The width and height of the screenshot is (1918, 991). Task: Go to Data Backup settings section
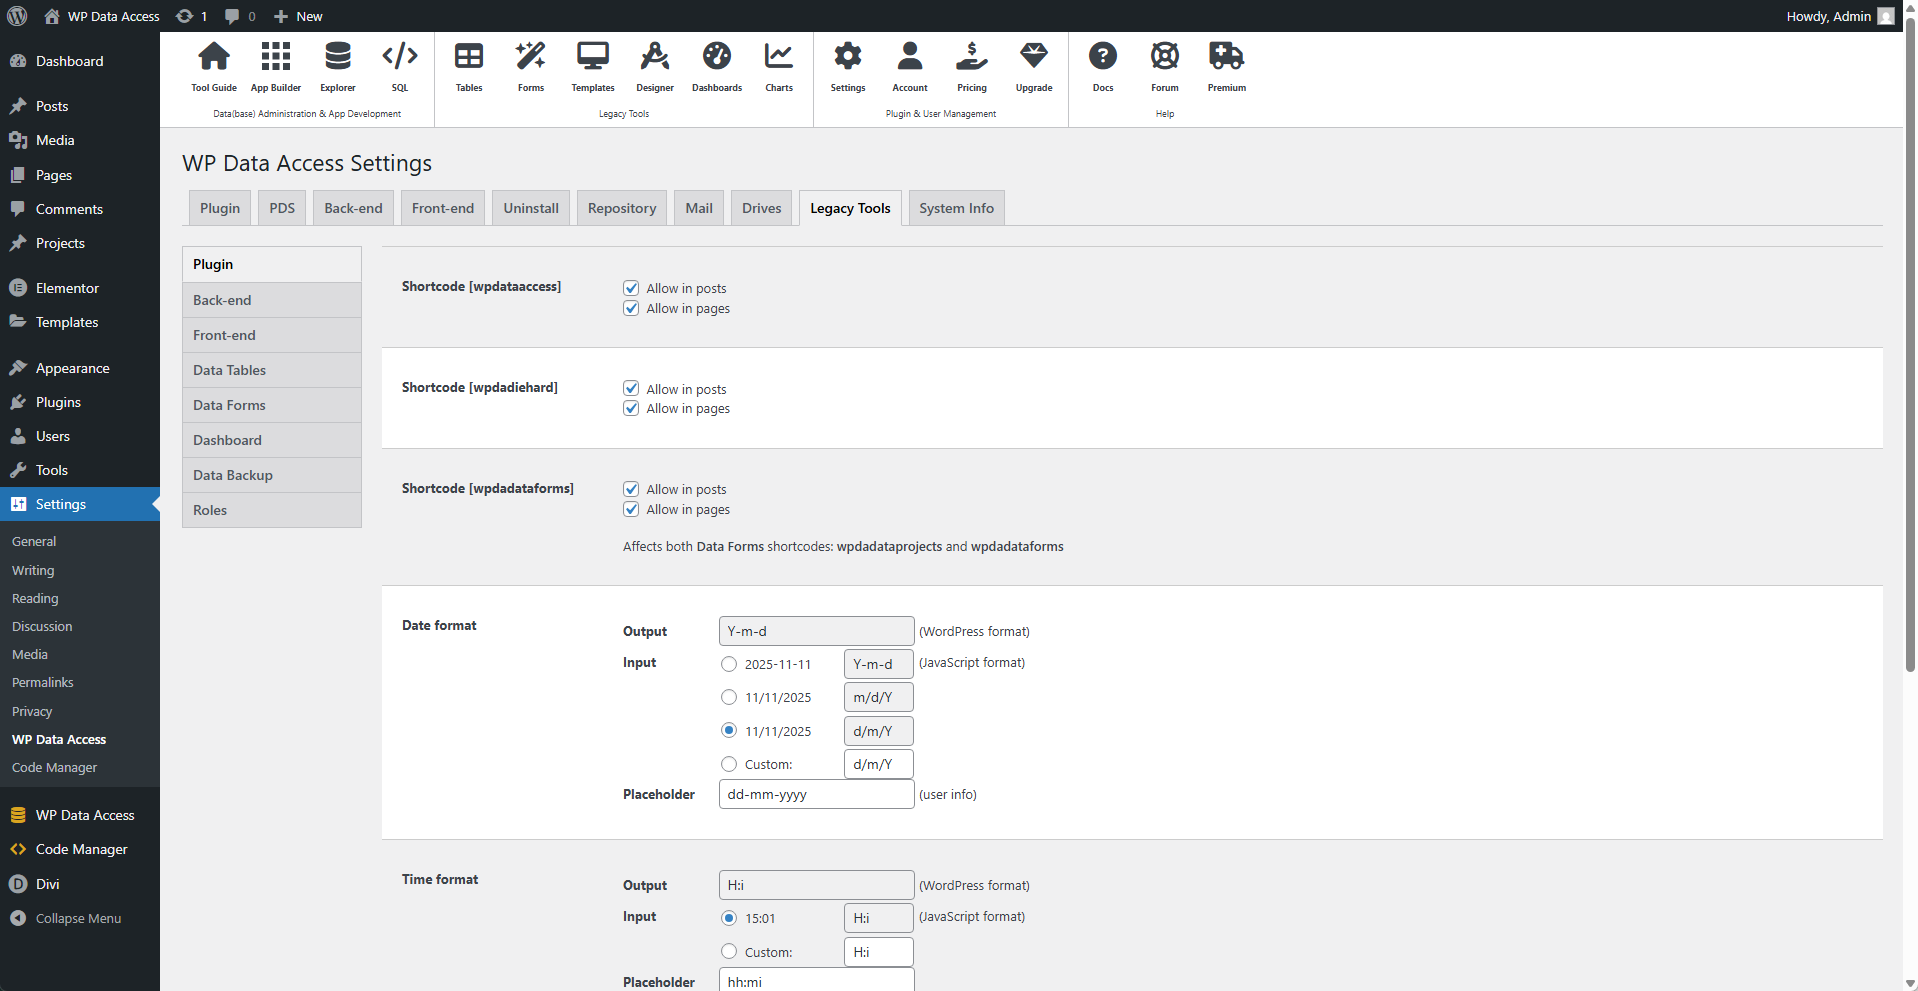tap(232, 475)
